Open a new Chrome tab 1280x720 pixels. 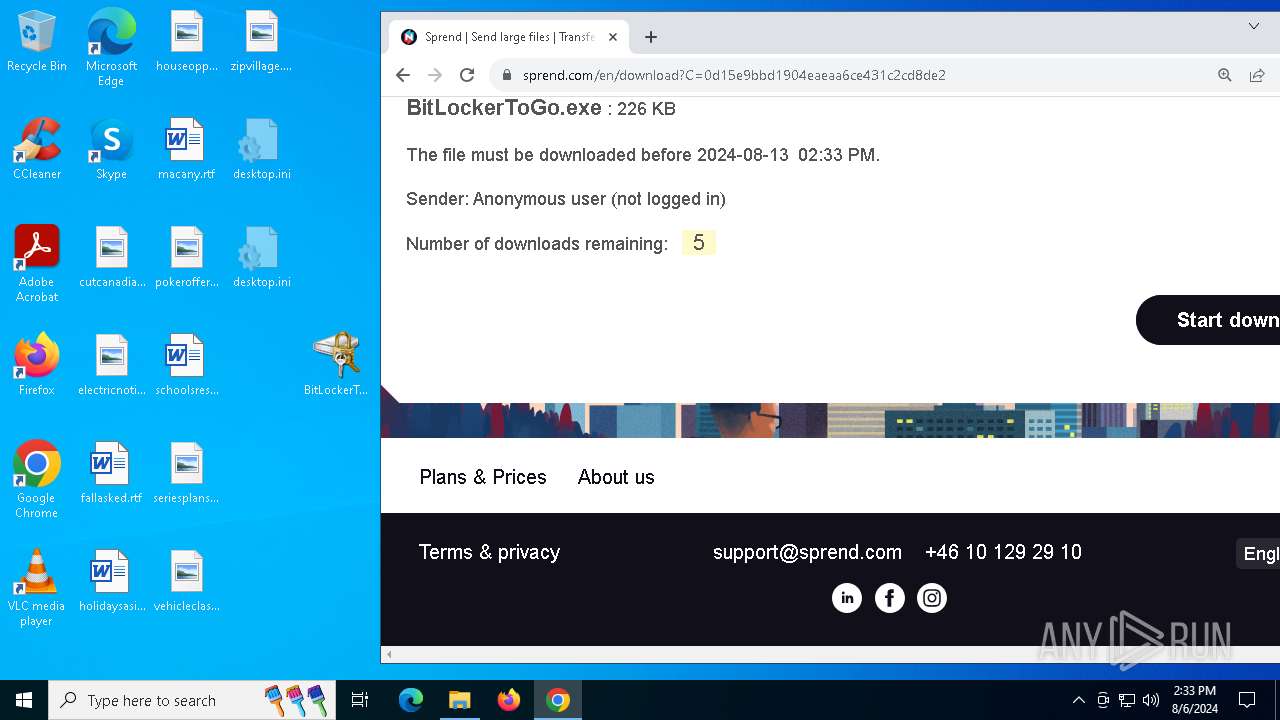[651, 37]
